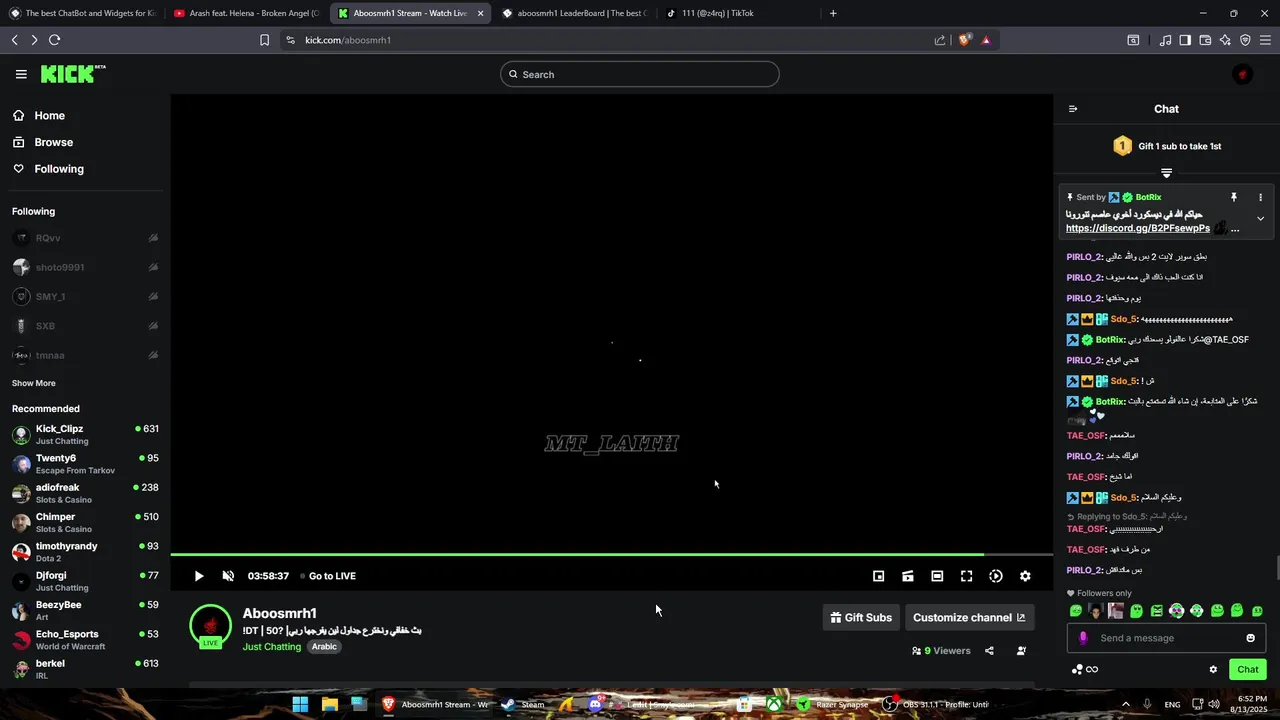Open playback speed icon in player controls

[996, 576]
